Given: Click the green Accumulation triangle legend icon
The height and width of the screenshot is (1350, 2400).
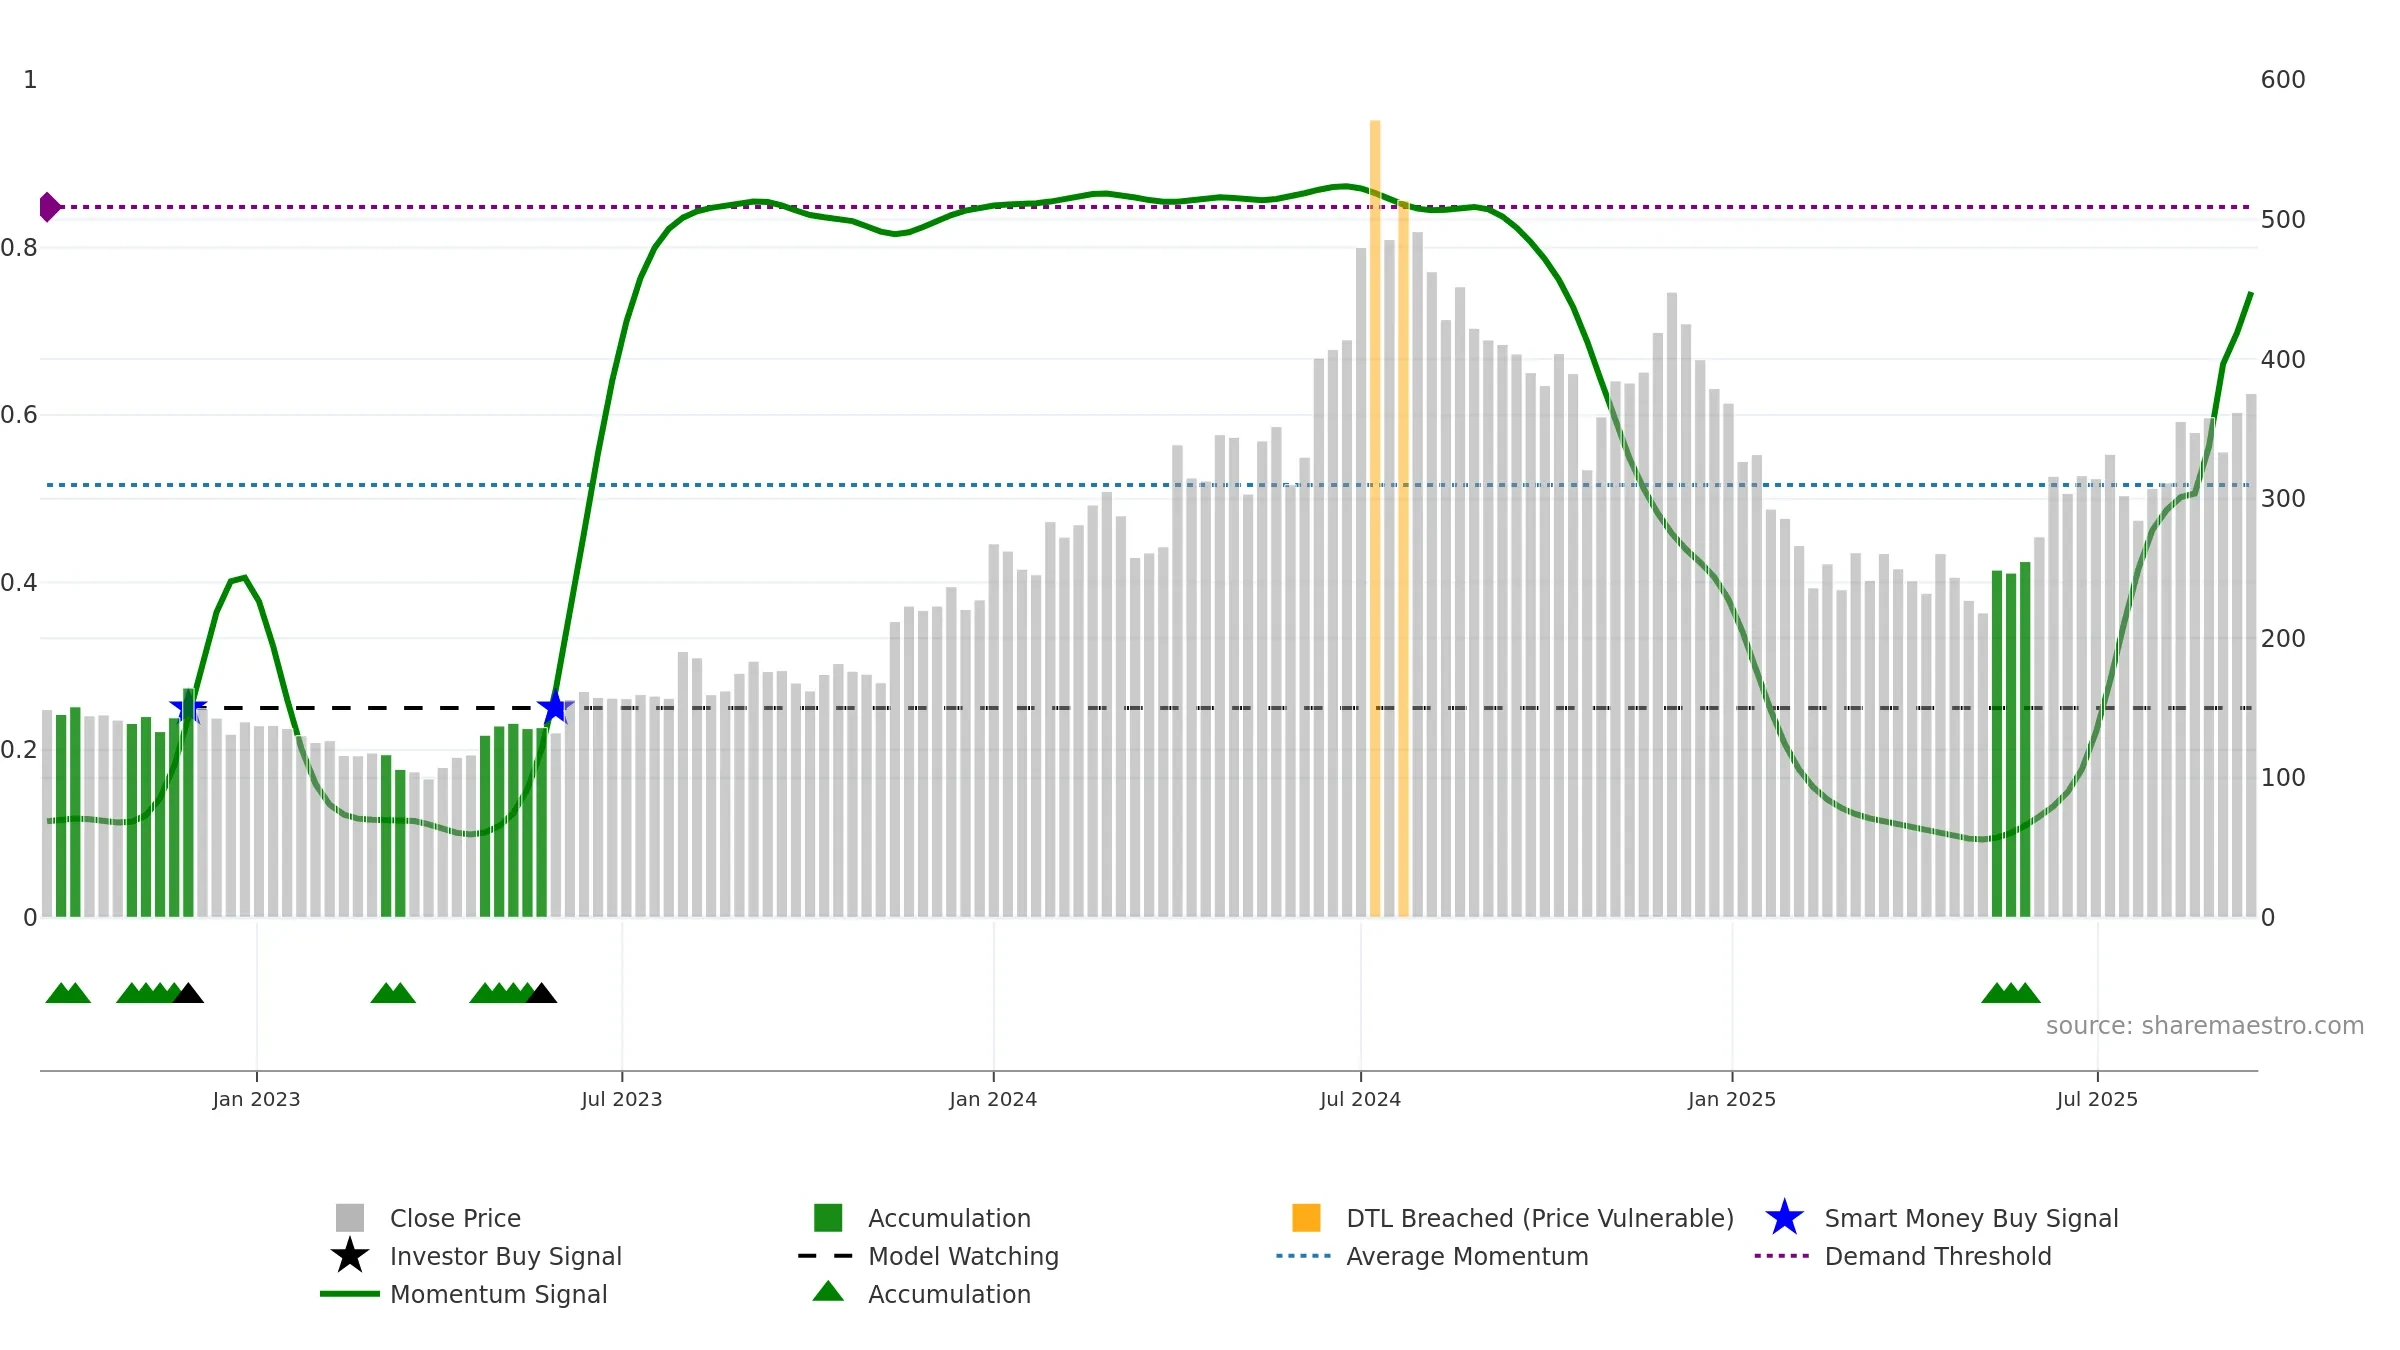Looking at the screenshot, I should click(x=827, y=1292).
